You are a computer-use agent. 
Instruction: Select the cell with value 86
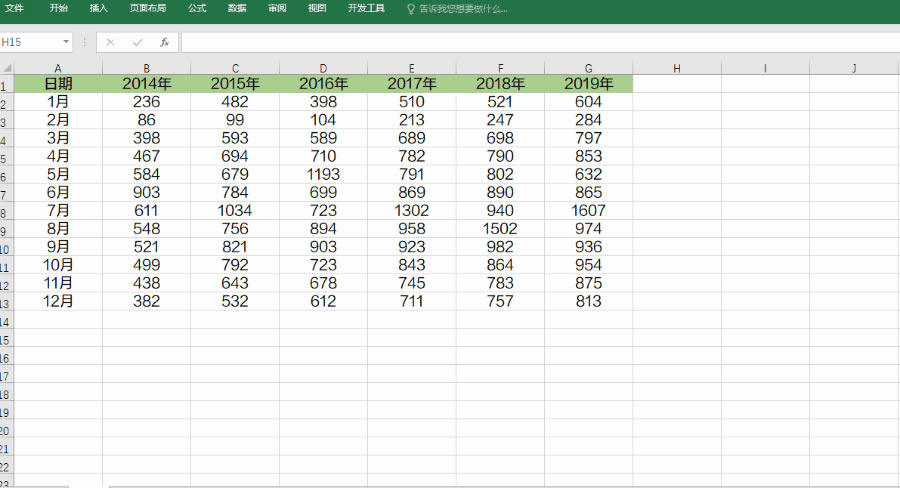tap(146, 120)
